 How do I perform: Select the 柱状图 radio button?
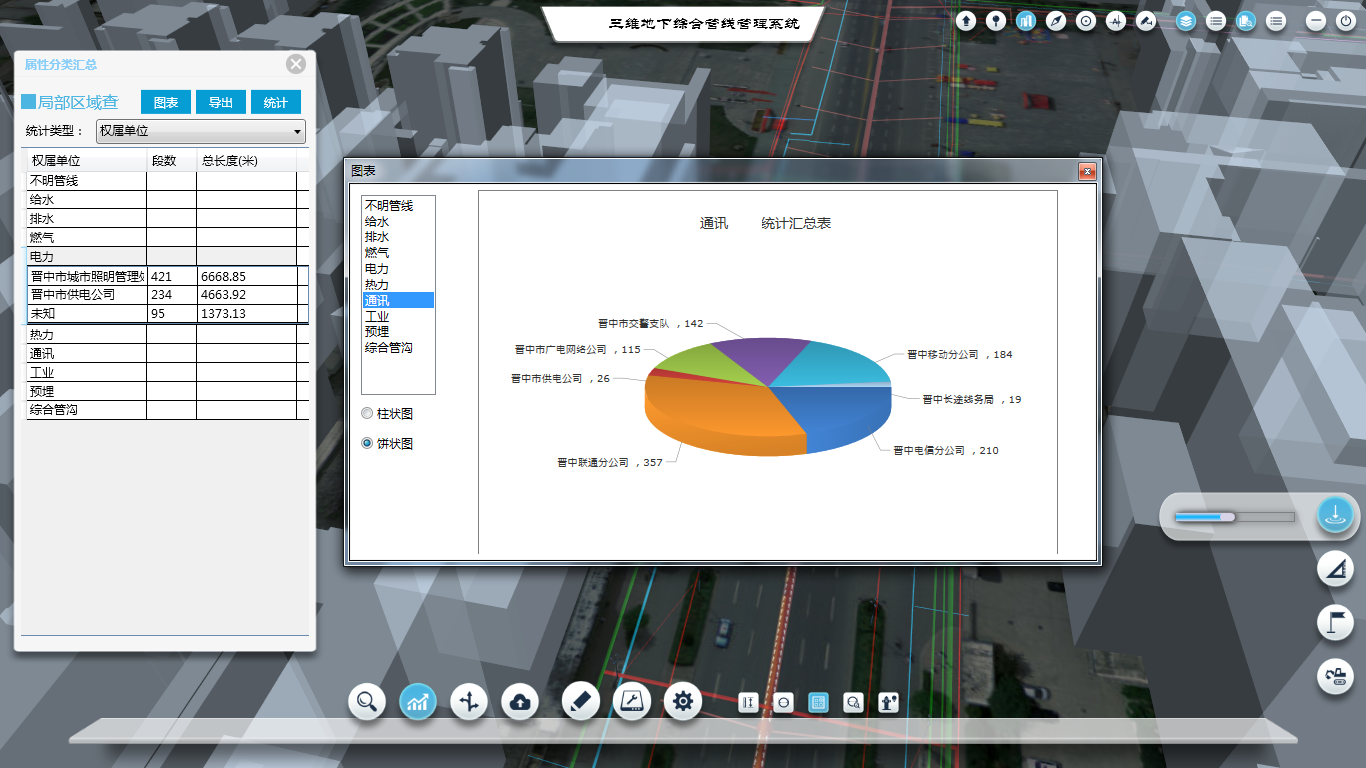point(367,414)
